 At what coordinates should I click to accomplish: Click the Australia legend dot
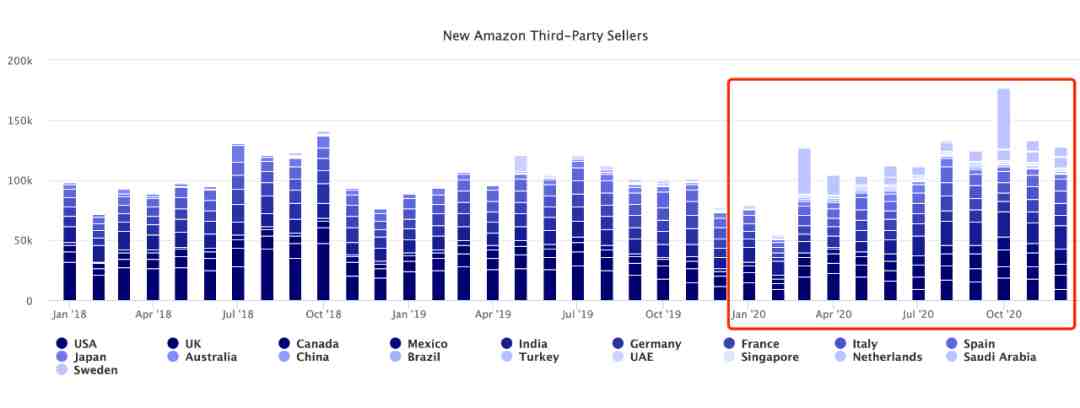pyautogui.click(x=173, y=357)
